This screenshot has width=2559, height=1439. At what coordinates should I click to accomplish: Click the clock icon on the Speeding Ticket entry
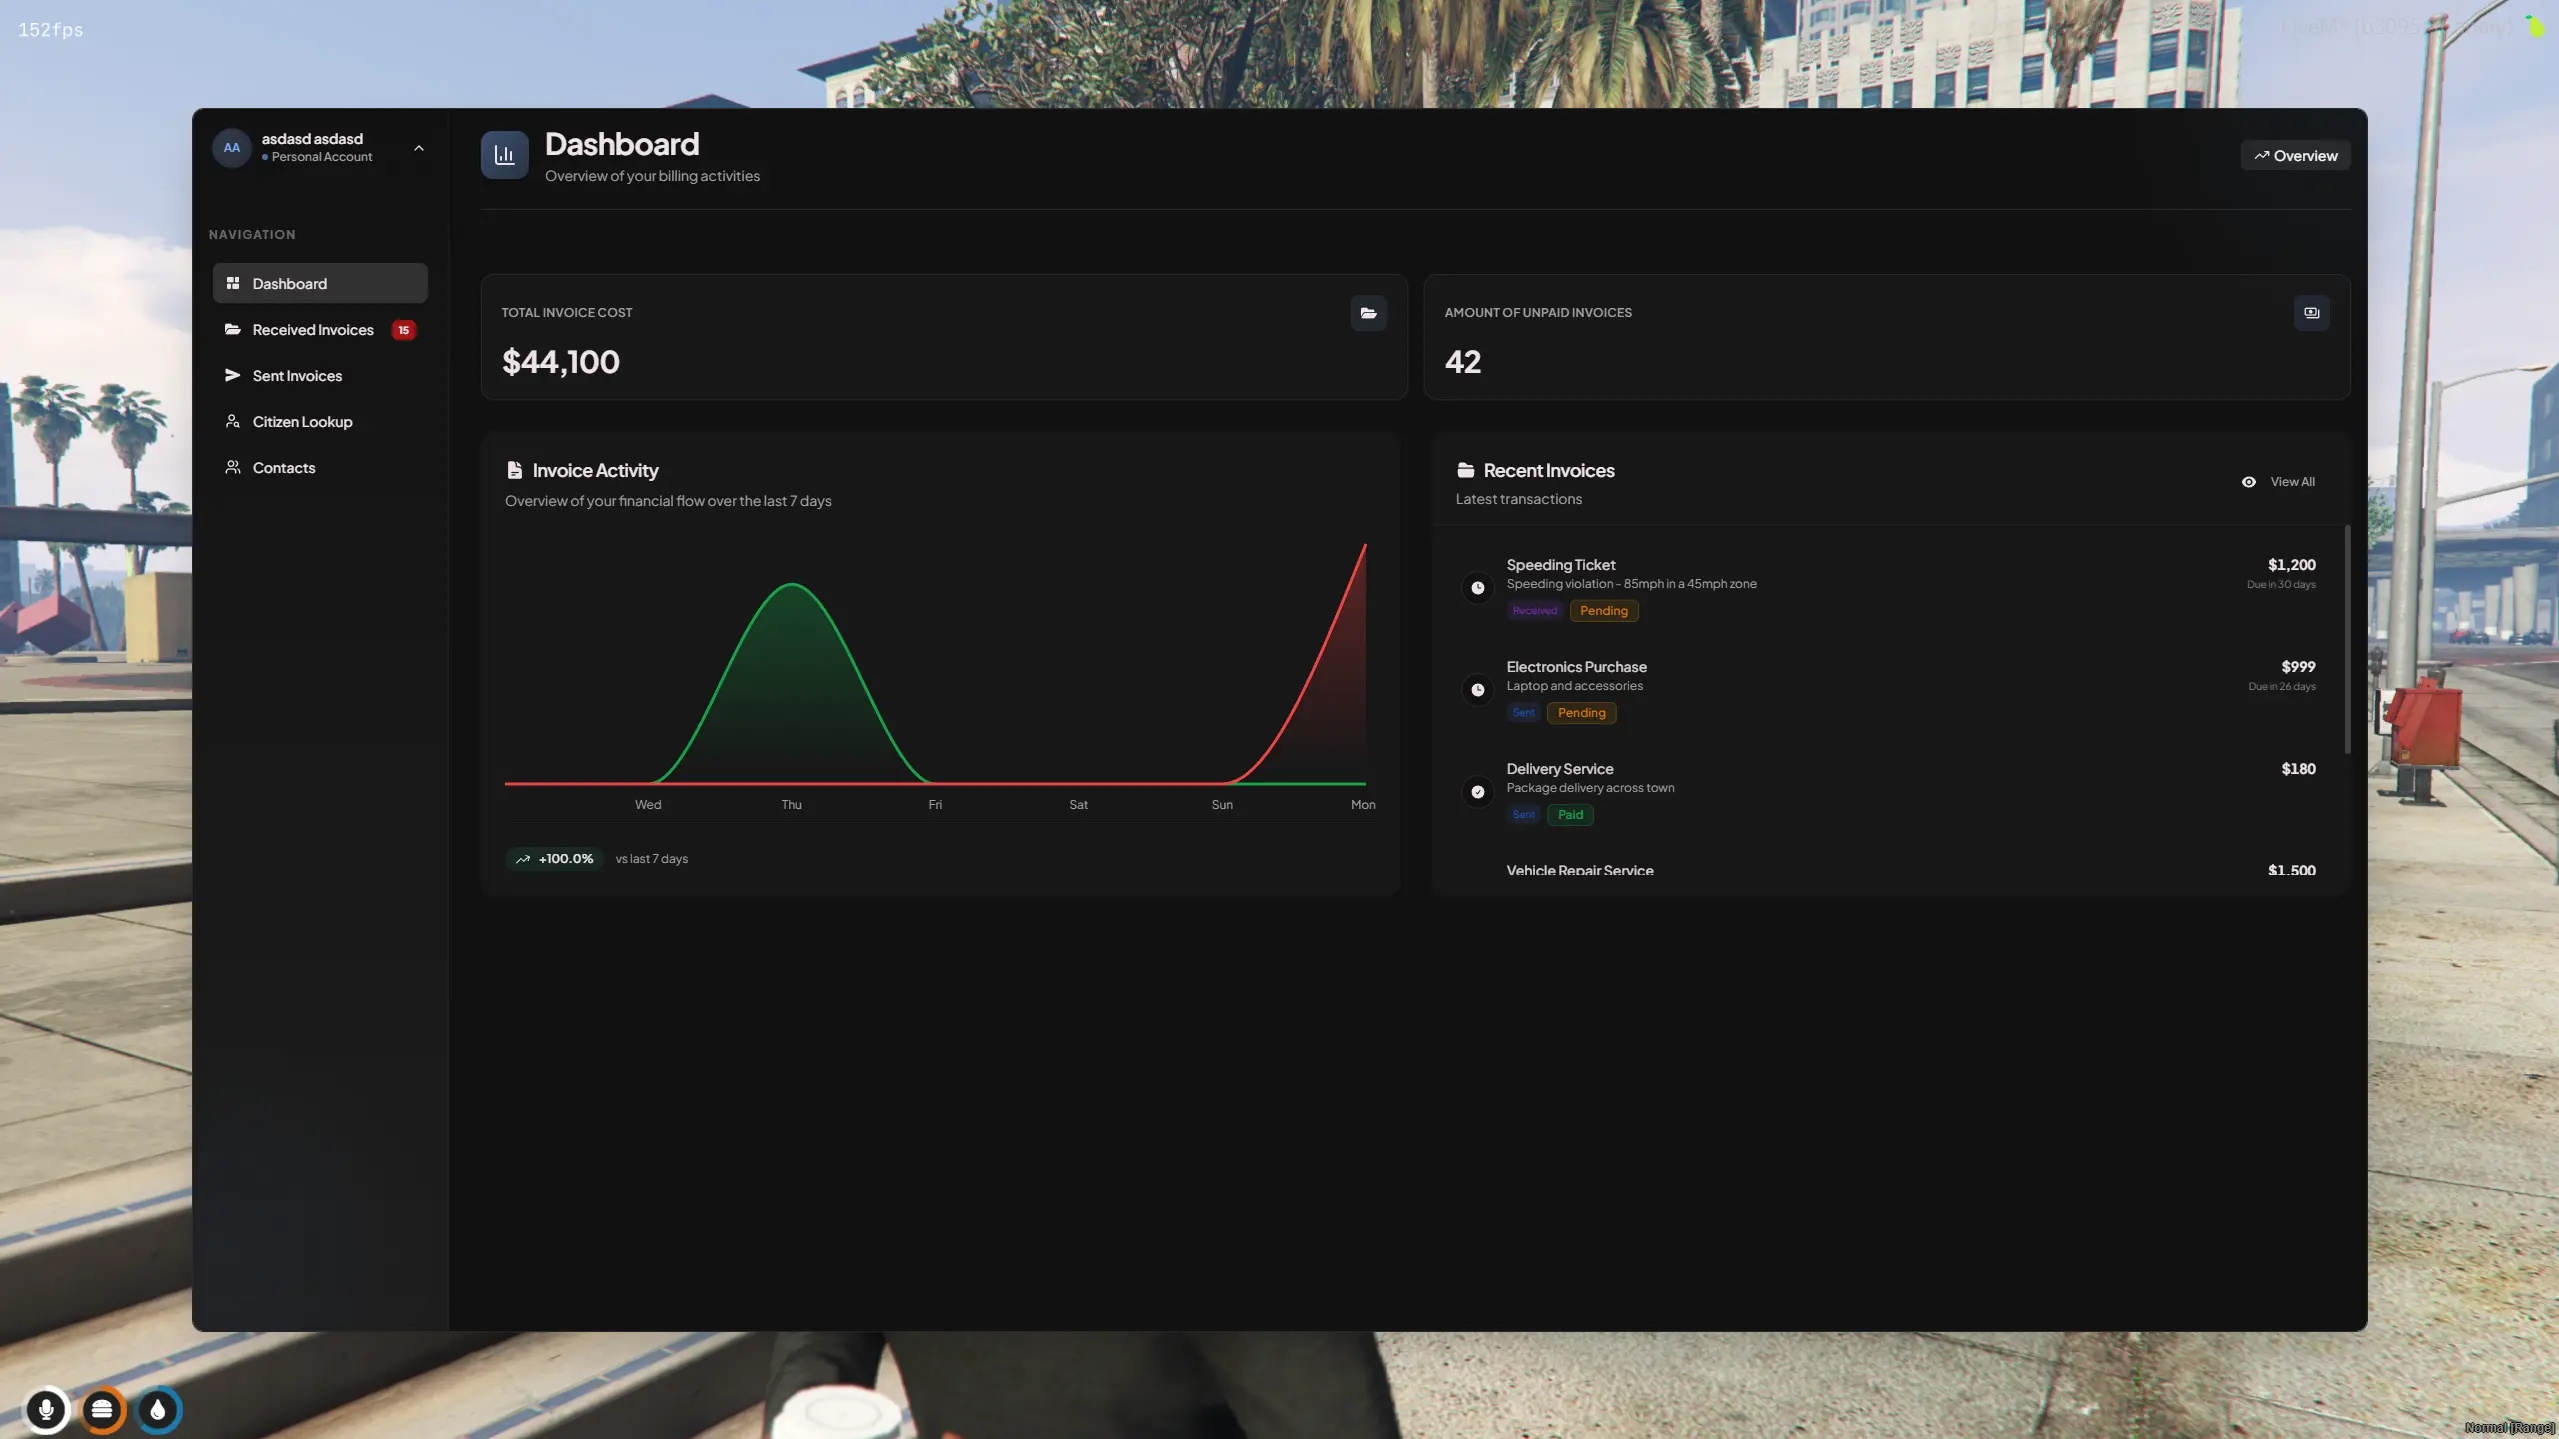(1478, 587)
